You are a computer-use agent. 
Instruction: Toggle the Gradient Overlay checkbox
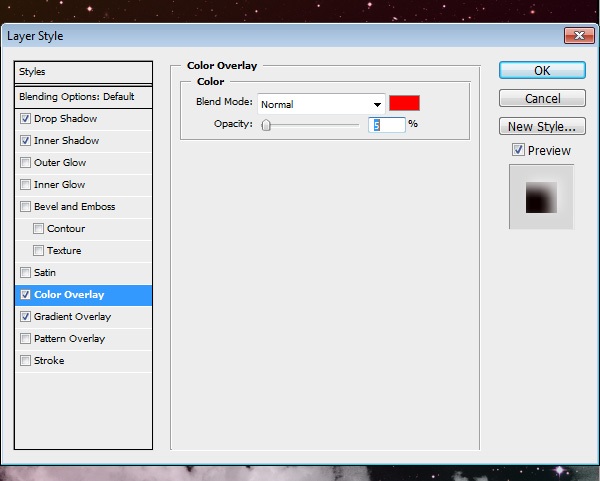click(25, 317)
